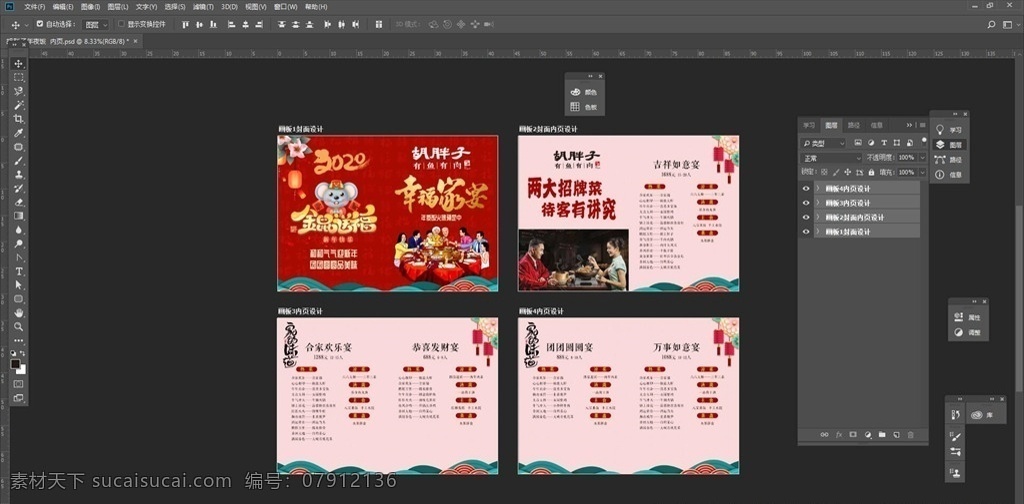Expand the 画板3内页设计 artboard group
The height and width of the screenshot is (504, 1024).
[818, 203]
